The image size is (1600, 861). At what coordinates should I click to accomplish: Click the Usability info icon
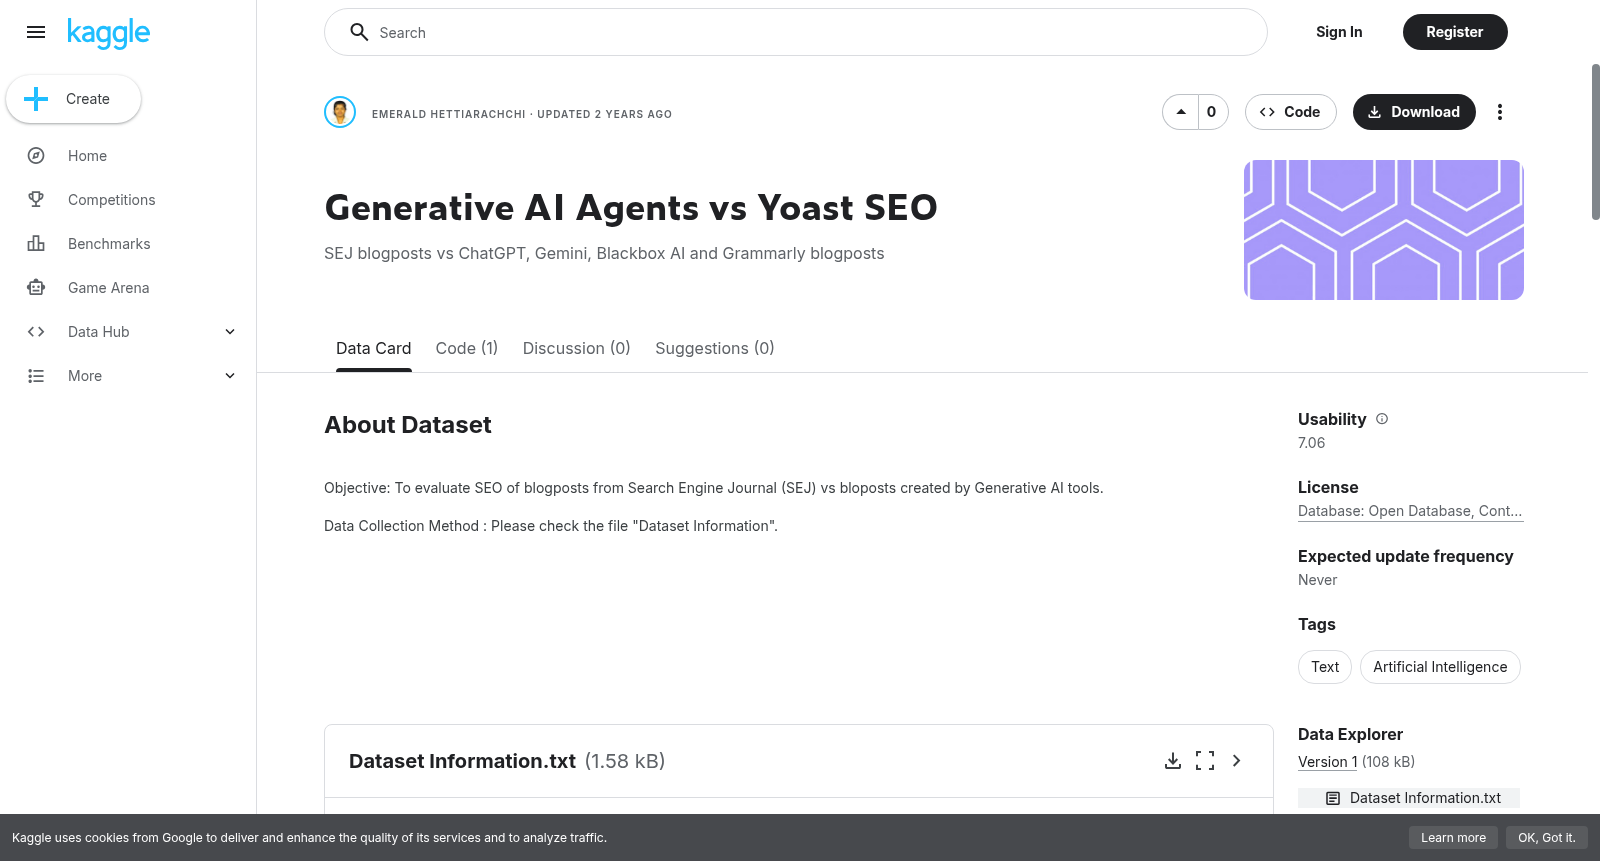[x=1382, y=419]
